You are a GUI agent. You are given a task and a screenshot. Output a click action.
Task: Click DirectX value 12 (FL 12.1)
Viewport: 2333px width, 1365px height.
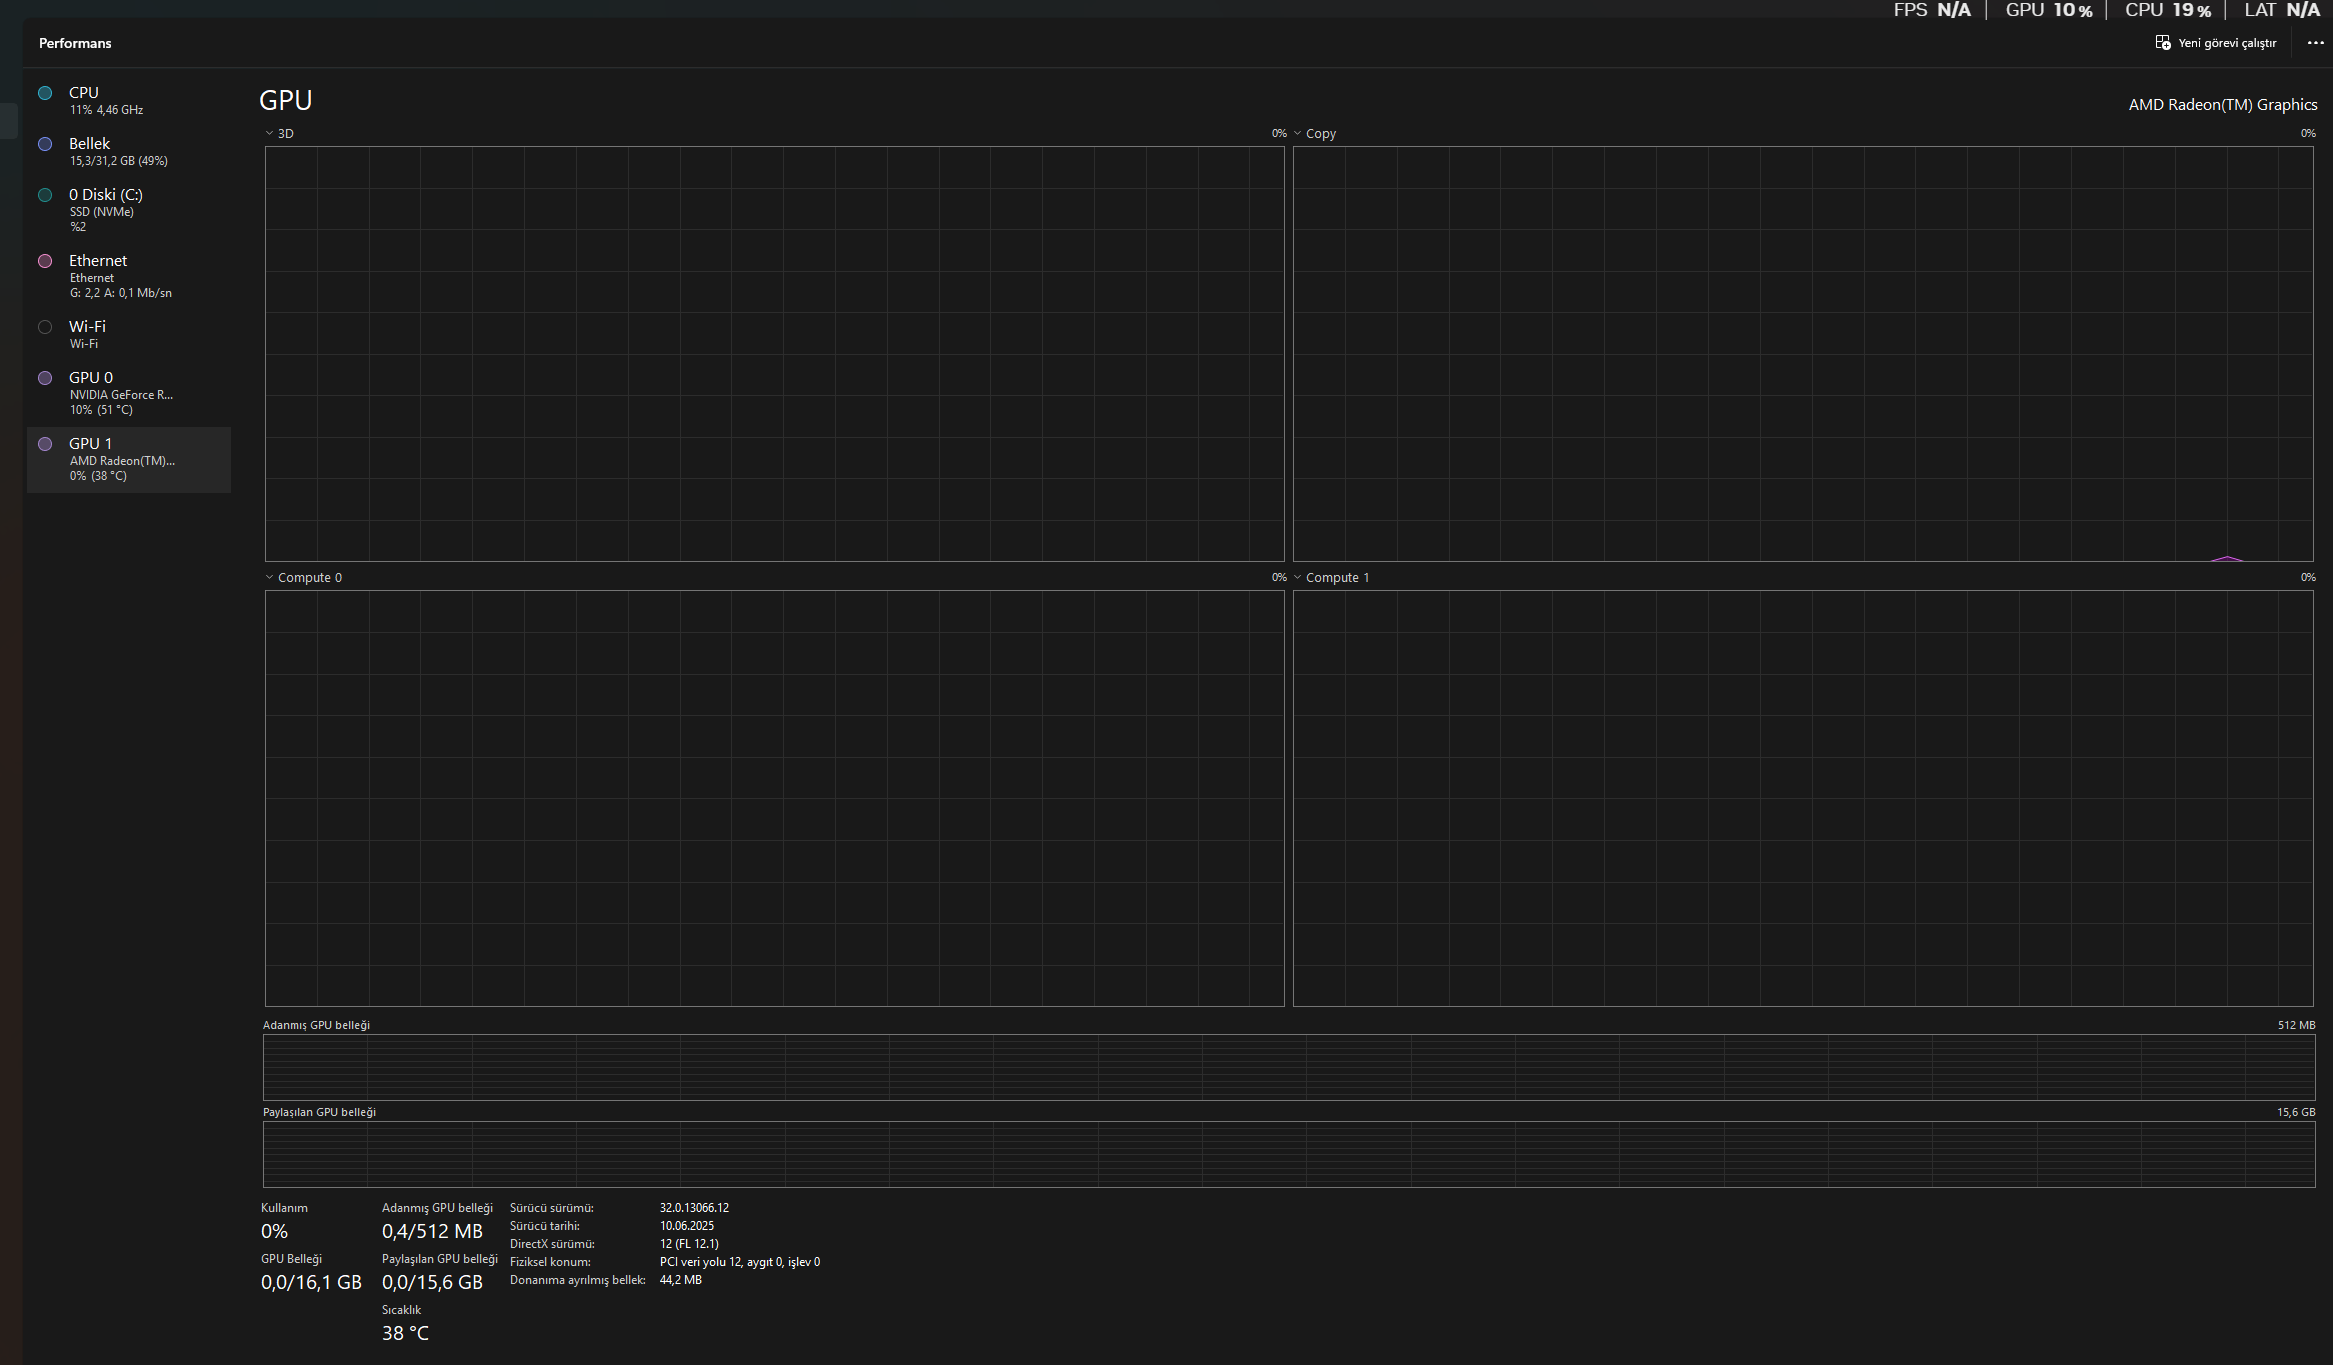pyautogui.click(x=689, y=1244)
